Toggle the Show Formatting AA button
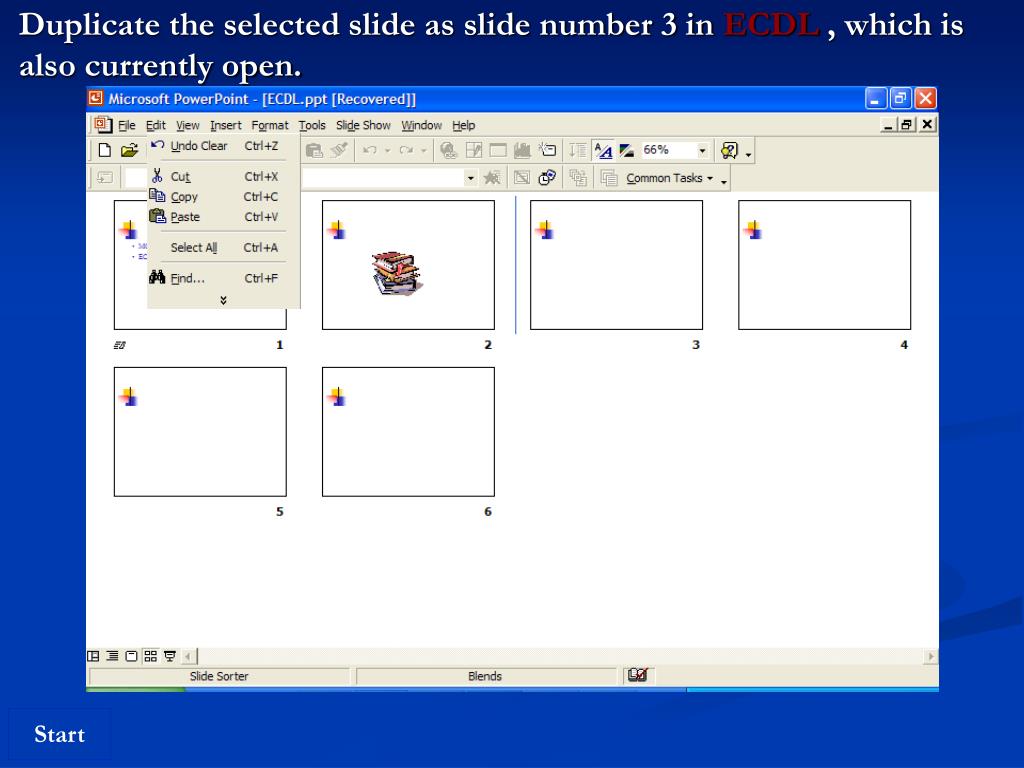The height and width of the screenshot is (768, 1024). click(603, 150)
